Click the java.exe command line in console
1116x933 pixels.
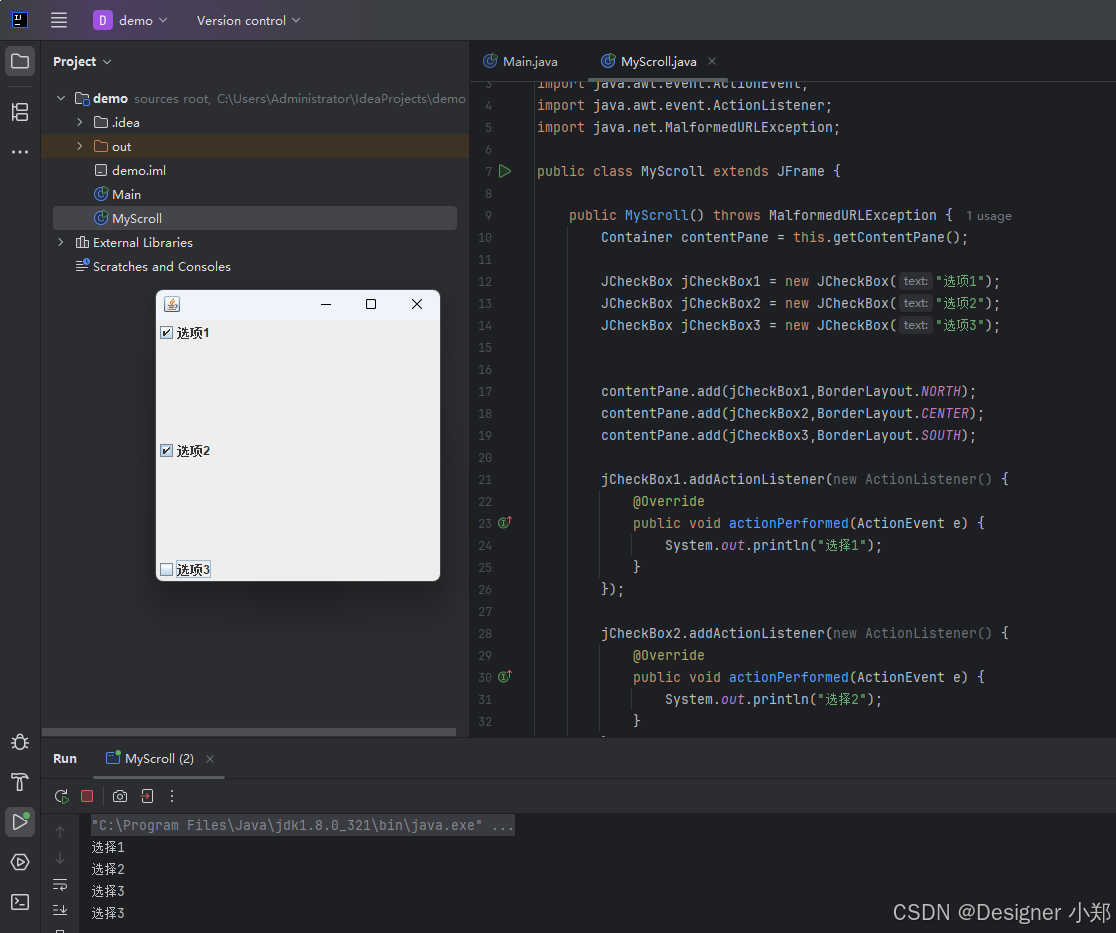point(302,826)
